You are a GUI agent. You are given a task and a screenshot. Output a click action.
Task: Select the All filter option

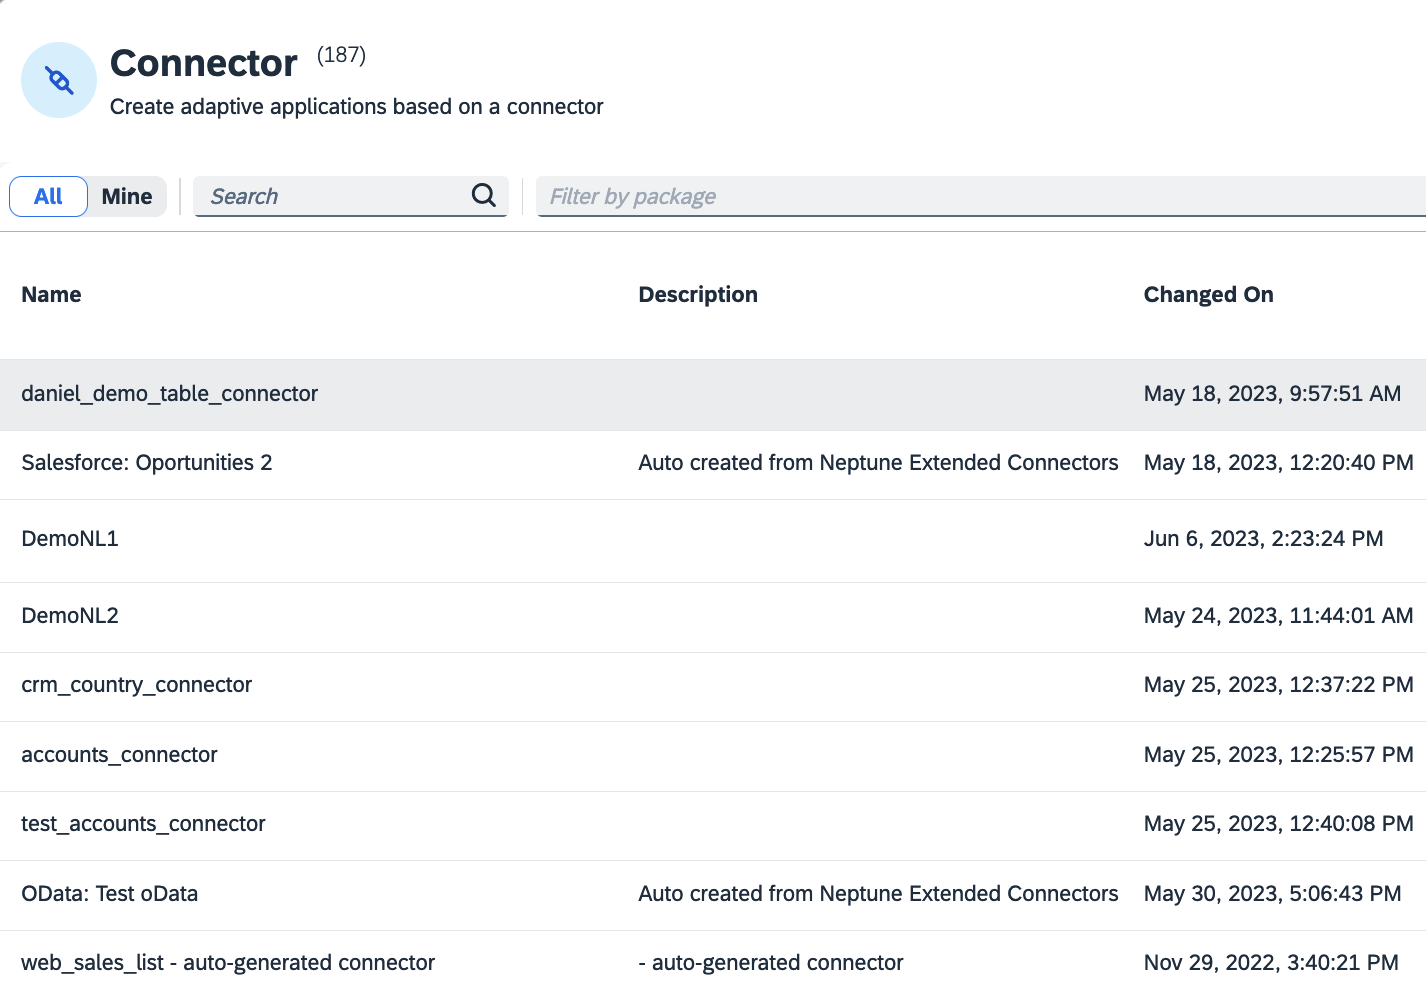pyautogui.click(x=47, y=196)
